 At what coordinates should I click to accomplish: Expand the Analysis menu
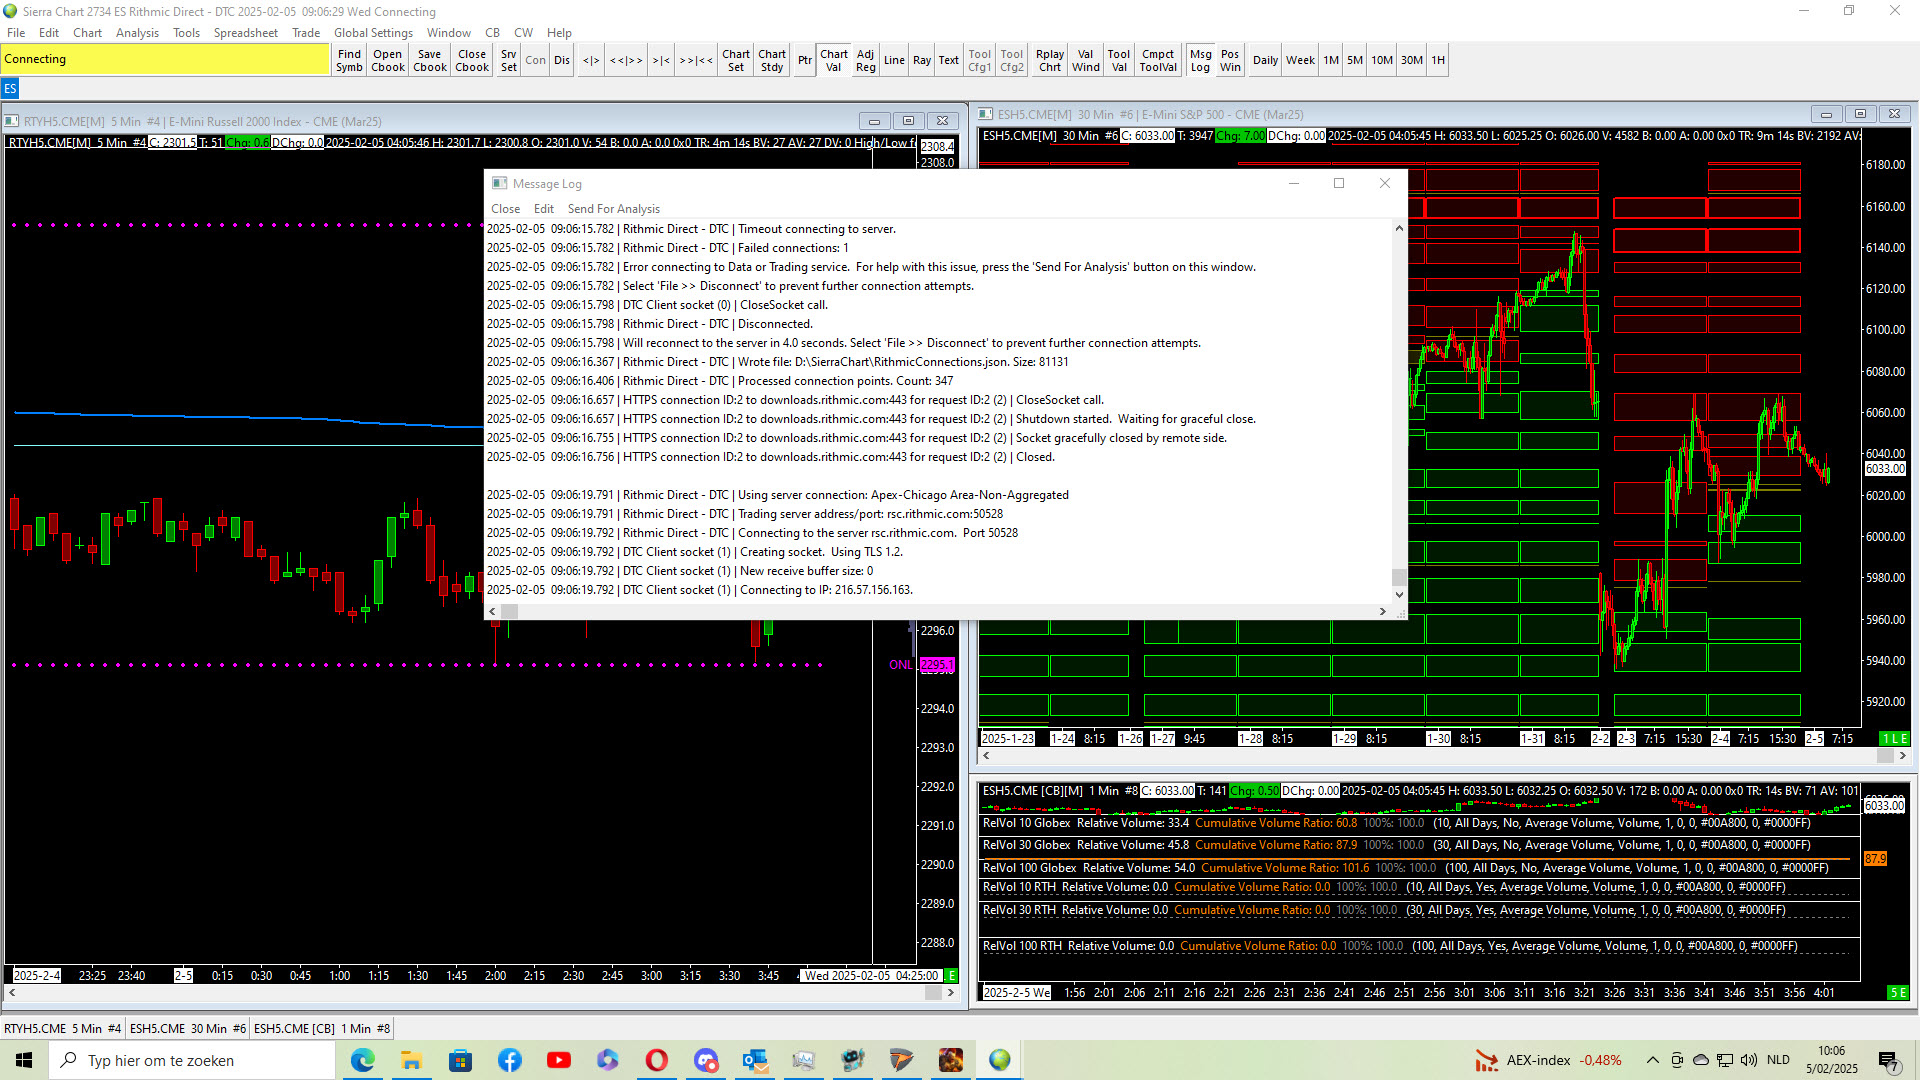[137, 33]
